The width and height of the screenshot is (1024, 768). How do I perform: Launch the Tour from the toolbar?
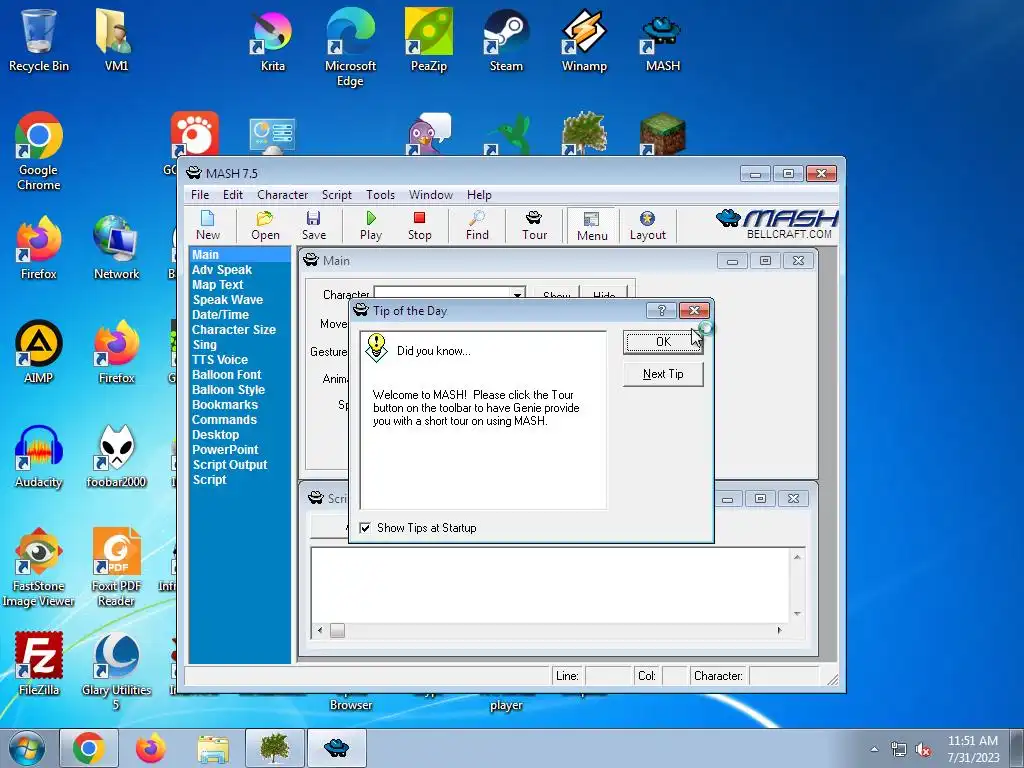pos(534,225)
